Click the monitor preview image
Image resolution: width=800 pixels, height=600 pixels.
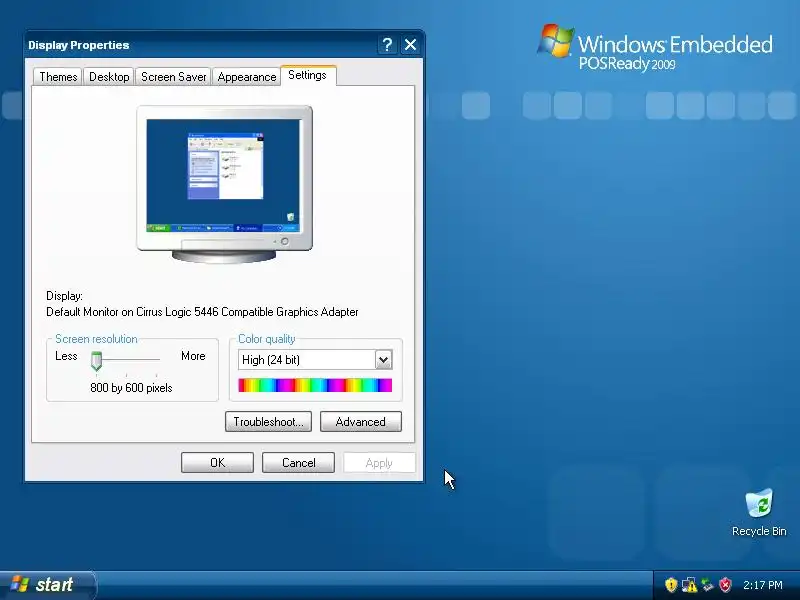coord(224,184)
